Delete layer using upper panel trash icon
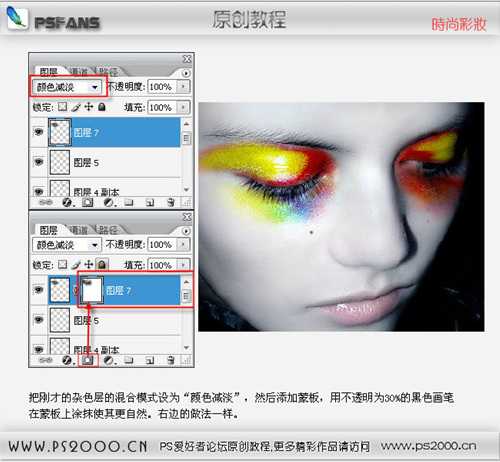500x462 pixels. (x=171, y=202)
